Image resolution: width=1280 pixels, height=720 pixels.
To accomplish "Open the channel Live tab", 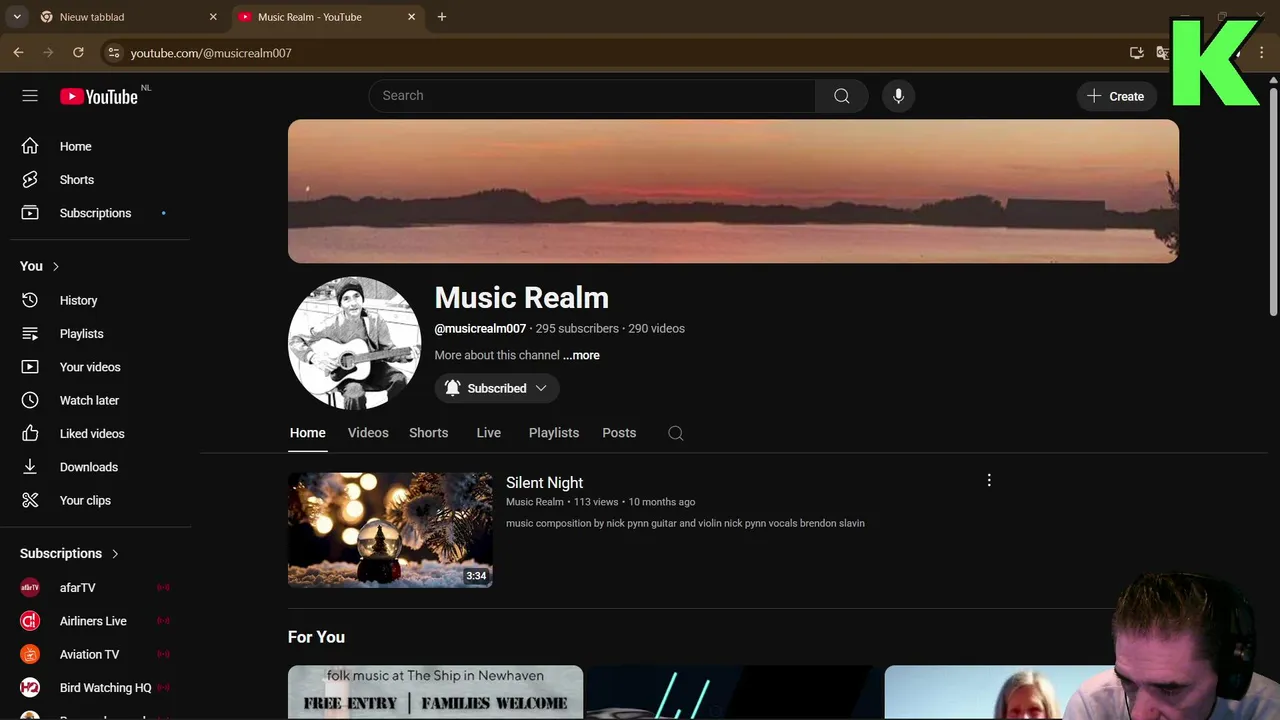I will [489, 433].
